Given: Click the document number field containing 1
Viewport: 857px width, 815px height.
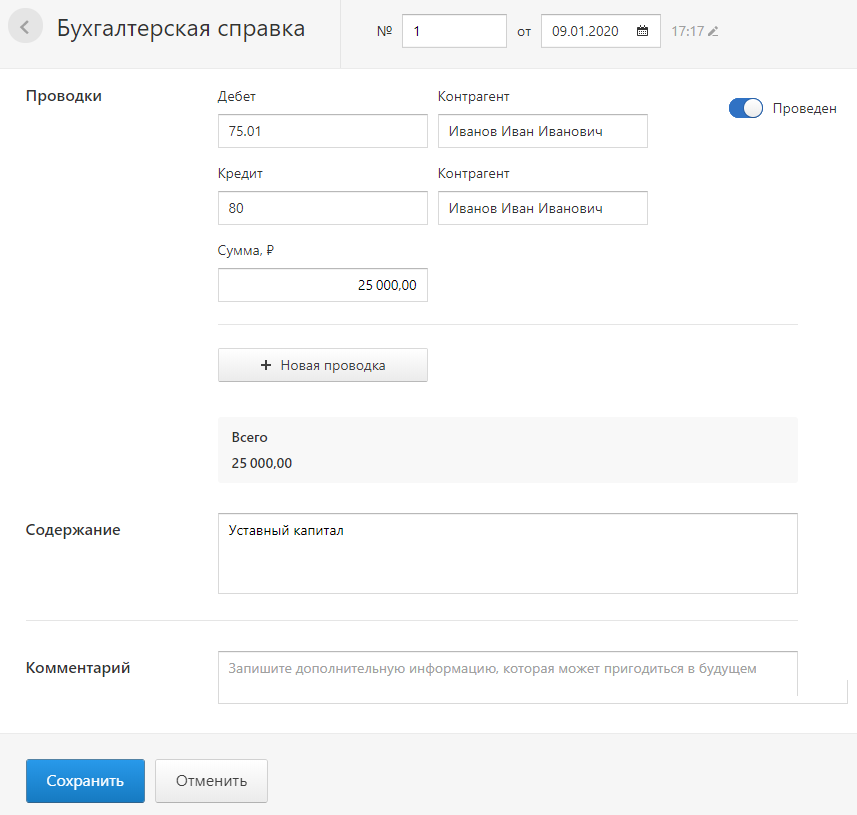Looking at the screenshot, I should click(x=454, y=31).
